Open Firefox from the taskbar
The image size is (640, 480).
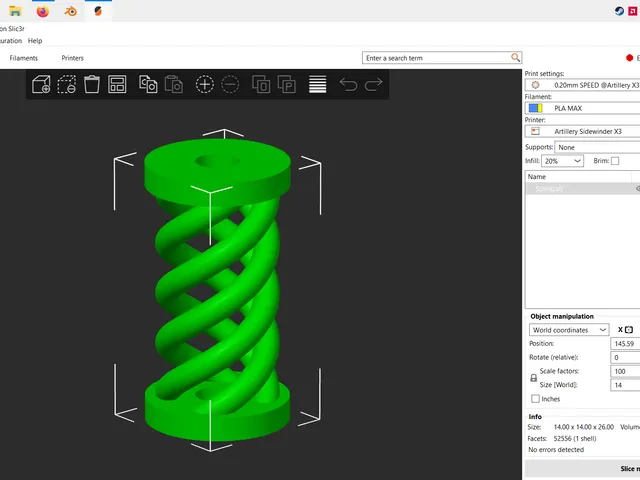43,11
